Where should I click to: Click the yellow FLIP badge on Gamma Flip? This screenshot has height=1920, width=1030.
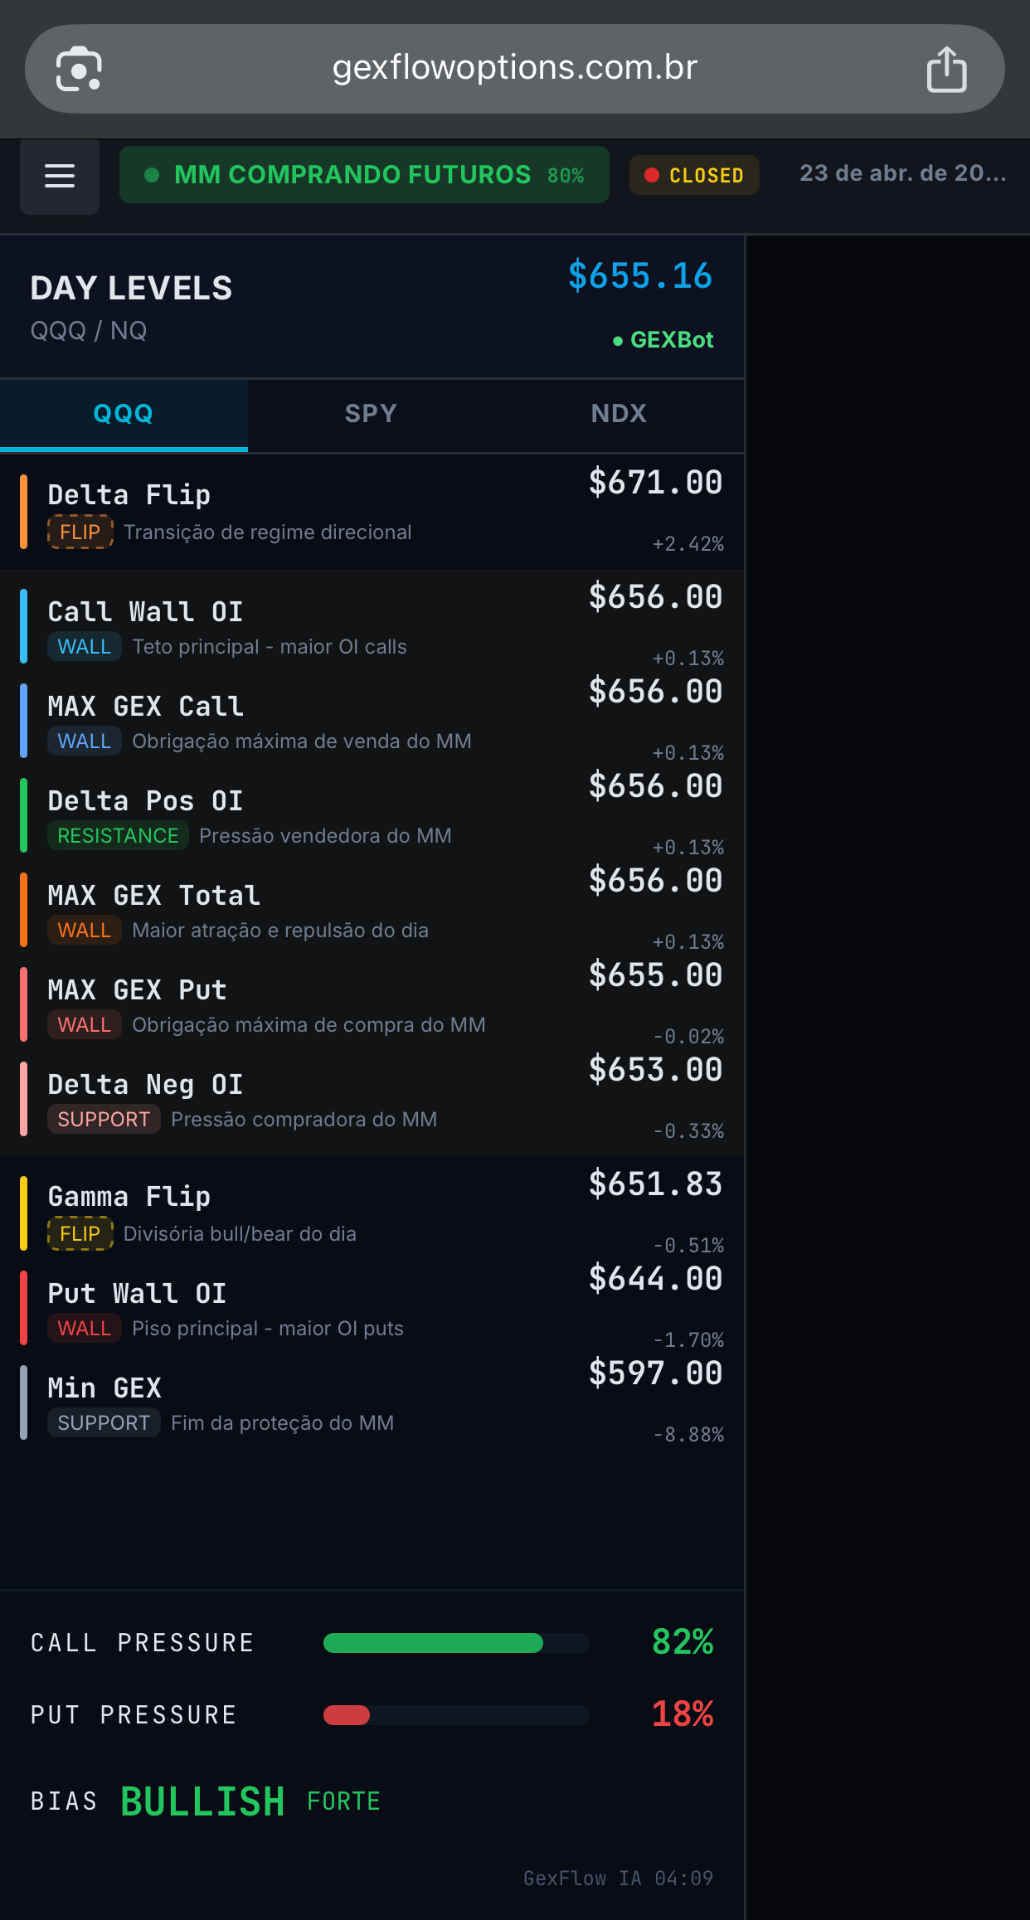click(x=80, y=1233)
